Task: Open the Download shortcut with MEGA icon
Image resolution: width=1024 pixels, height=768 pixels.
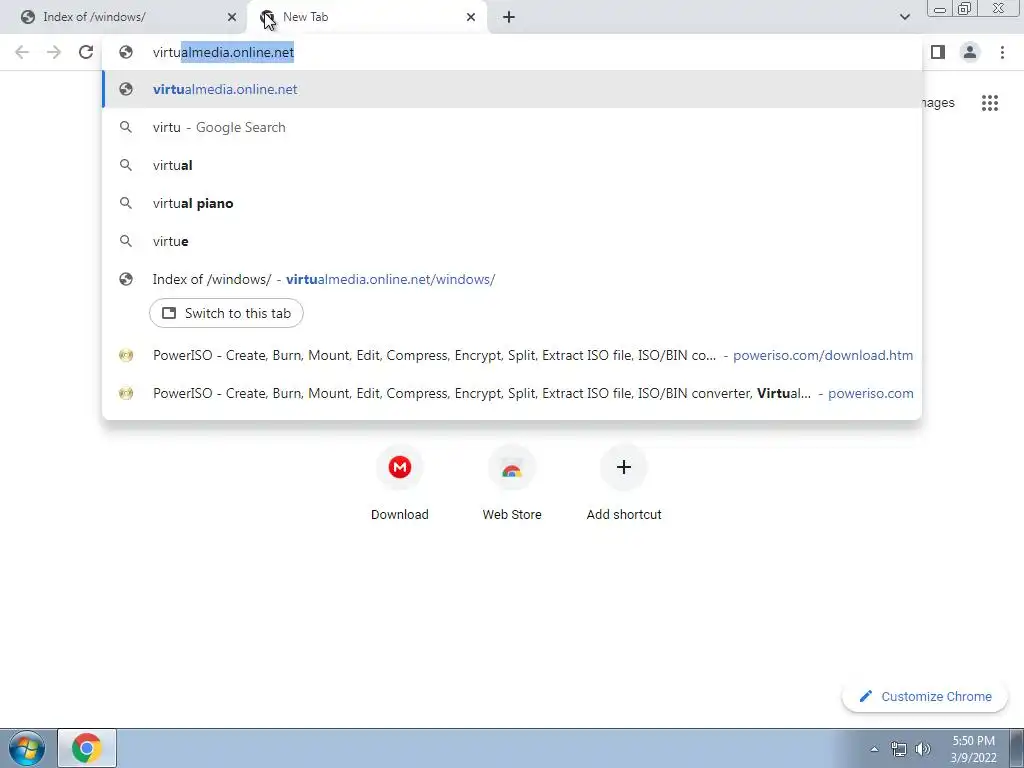Action: click(x=400, y=483)
